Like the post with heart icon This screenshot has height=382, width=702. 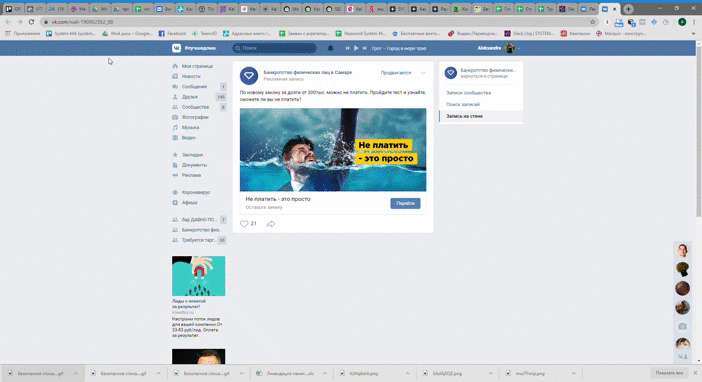point(244,223)
